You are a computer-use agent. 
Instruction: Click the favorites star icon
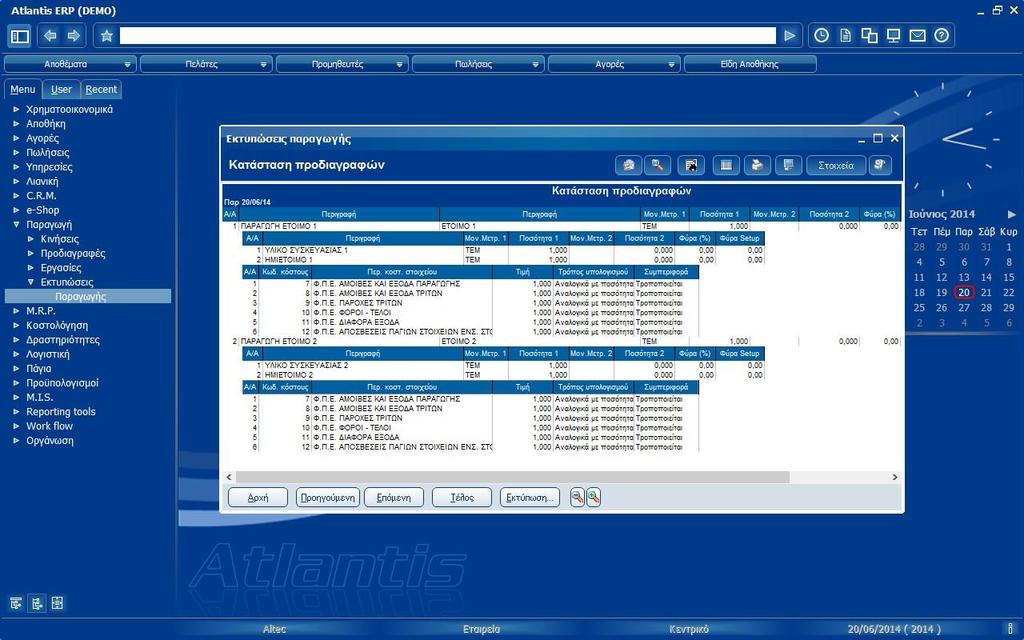point(106,36)
